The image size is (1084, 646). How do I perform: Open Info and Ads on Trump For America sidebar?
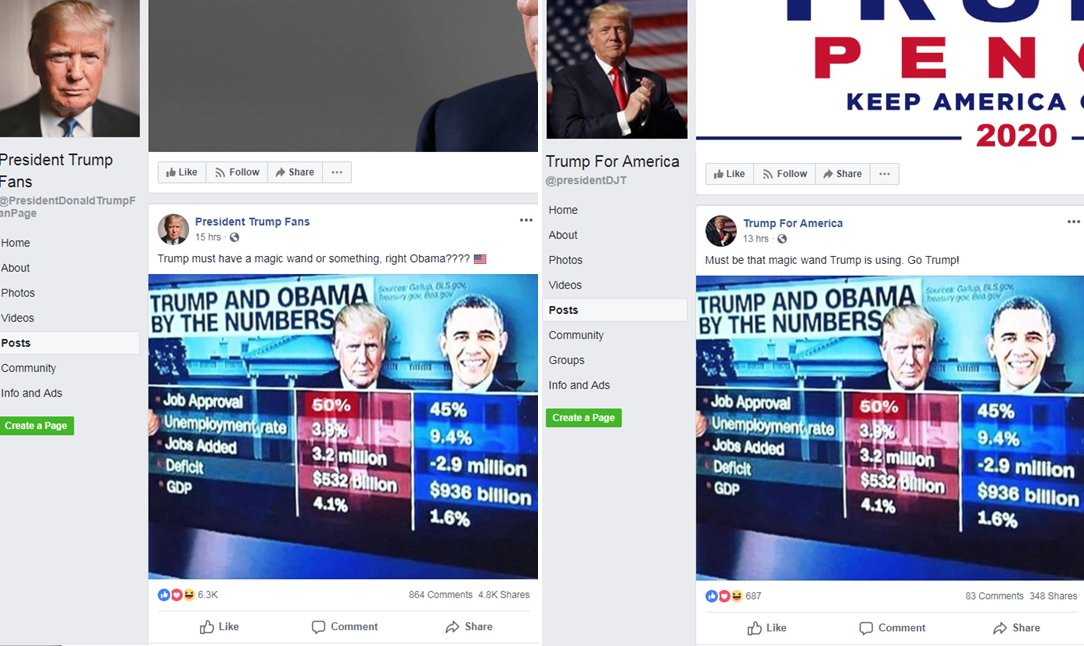(x=579, y=385)
